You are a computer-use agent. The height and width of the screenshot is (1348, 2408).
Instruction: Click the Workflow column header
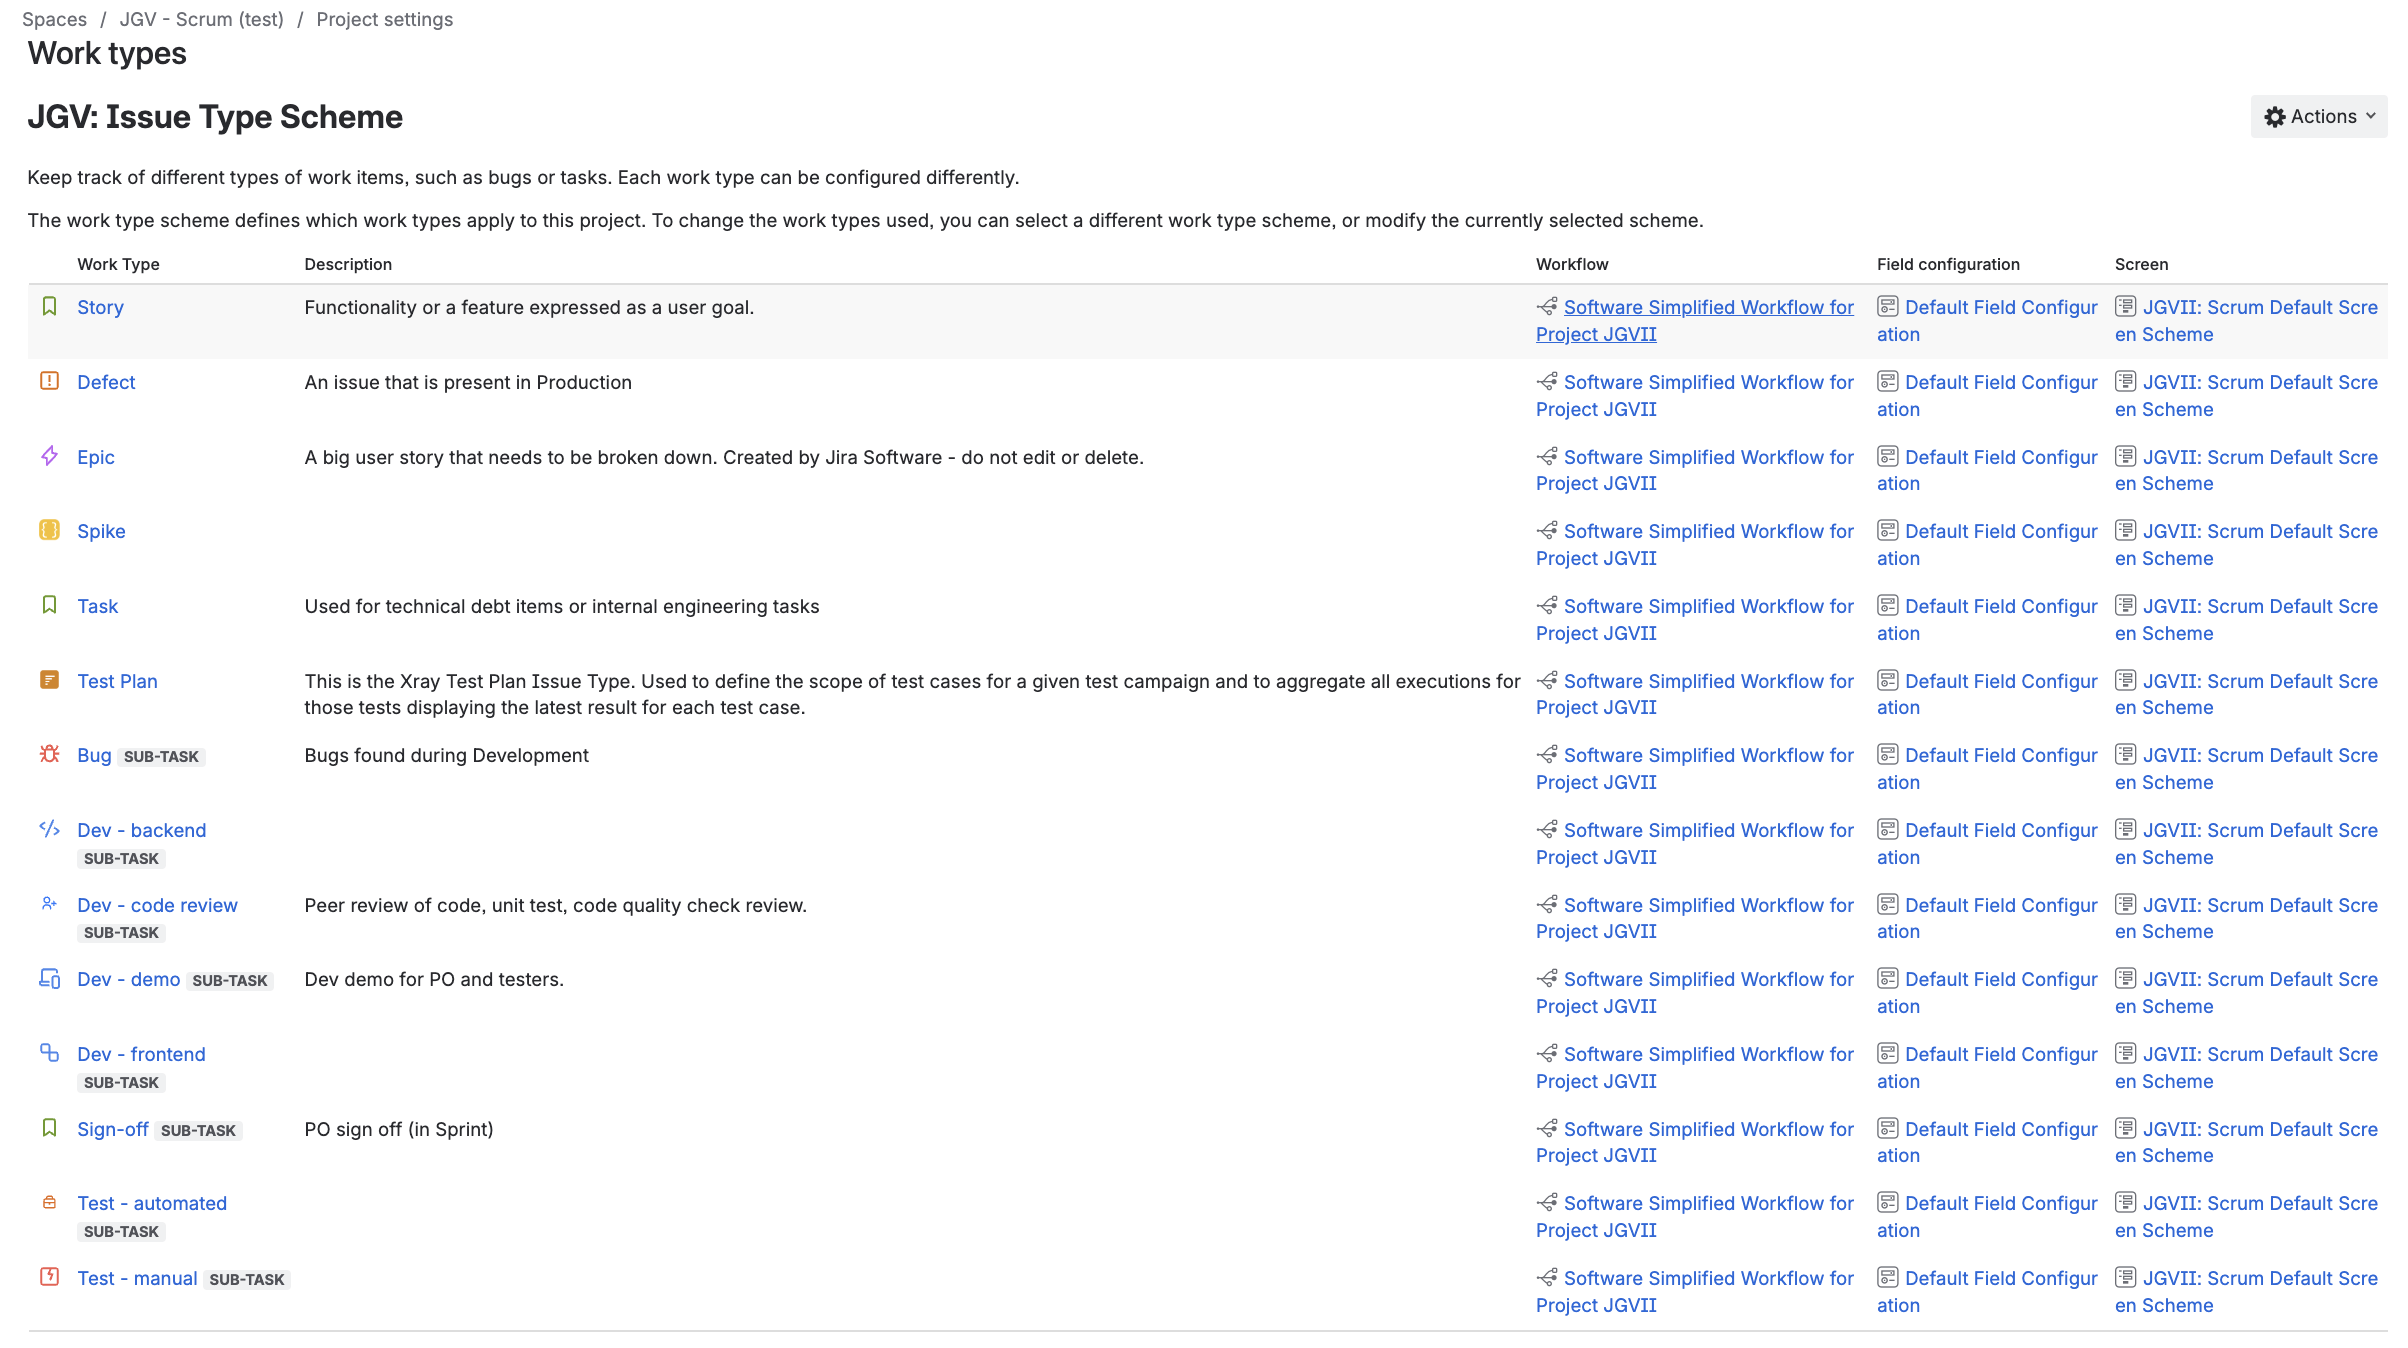[1572, 264]
